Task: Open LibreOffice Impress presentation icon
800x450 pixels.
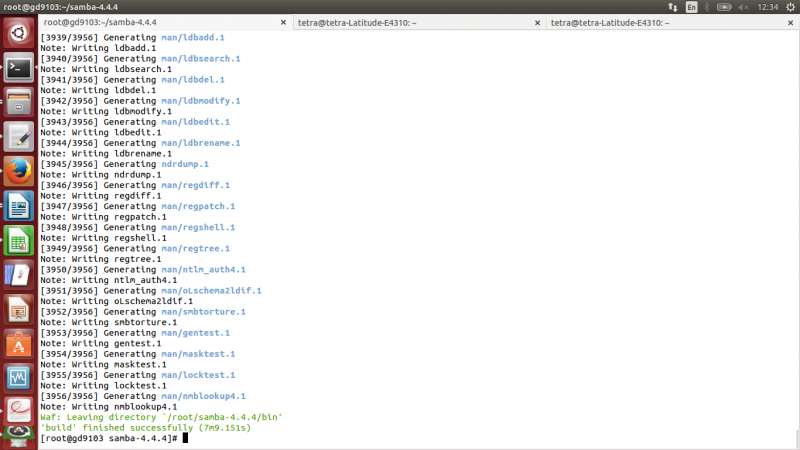Action: (18, 310)
